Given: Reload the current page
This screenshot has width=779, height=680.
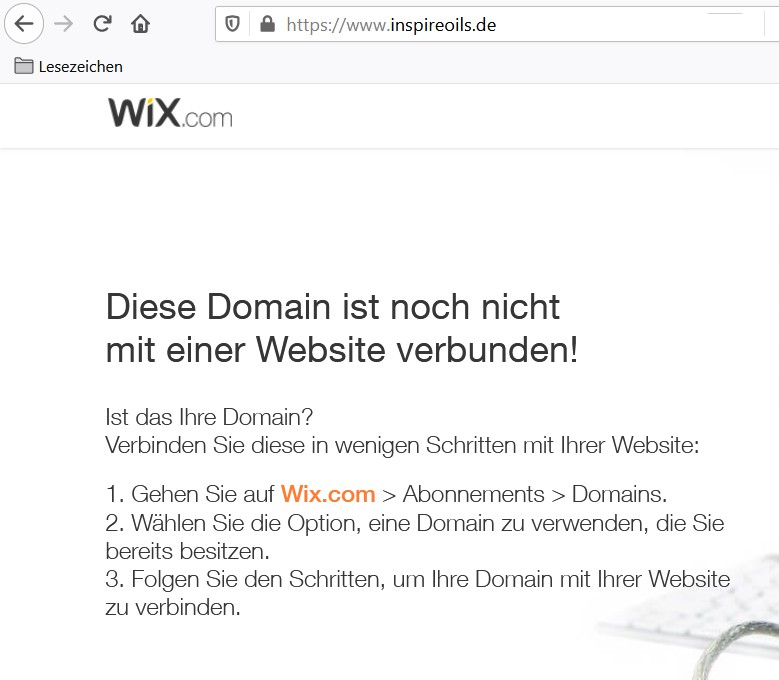Looking at the screenshot, I should coord(102,24).
